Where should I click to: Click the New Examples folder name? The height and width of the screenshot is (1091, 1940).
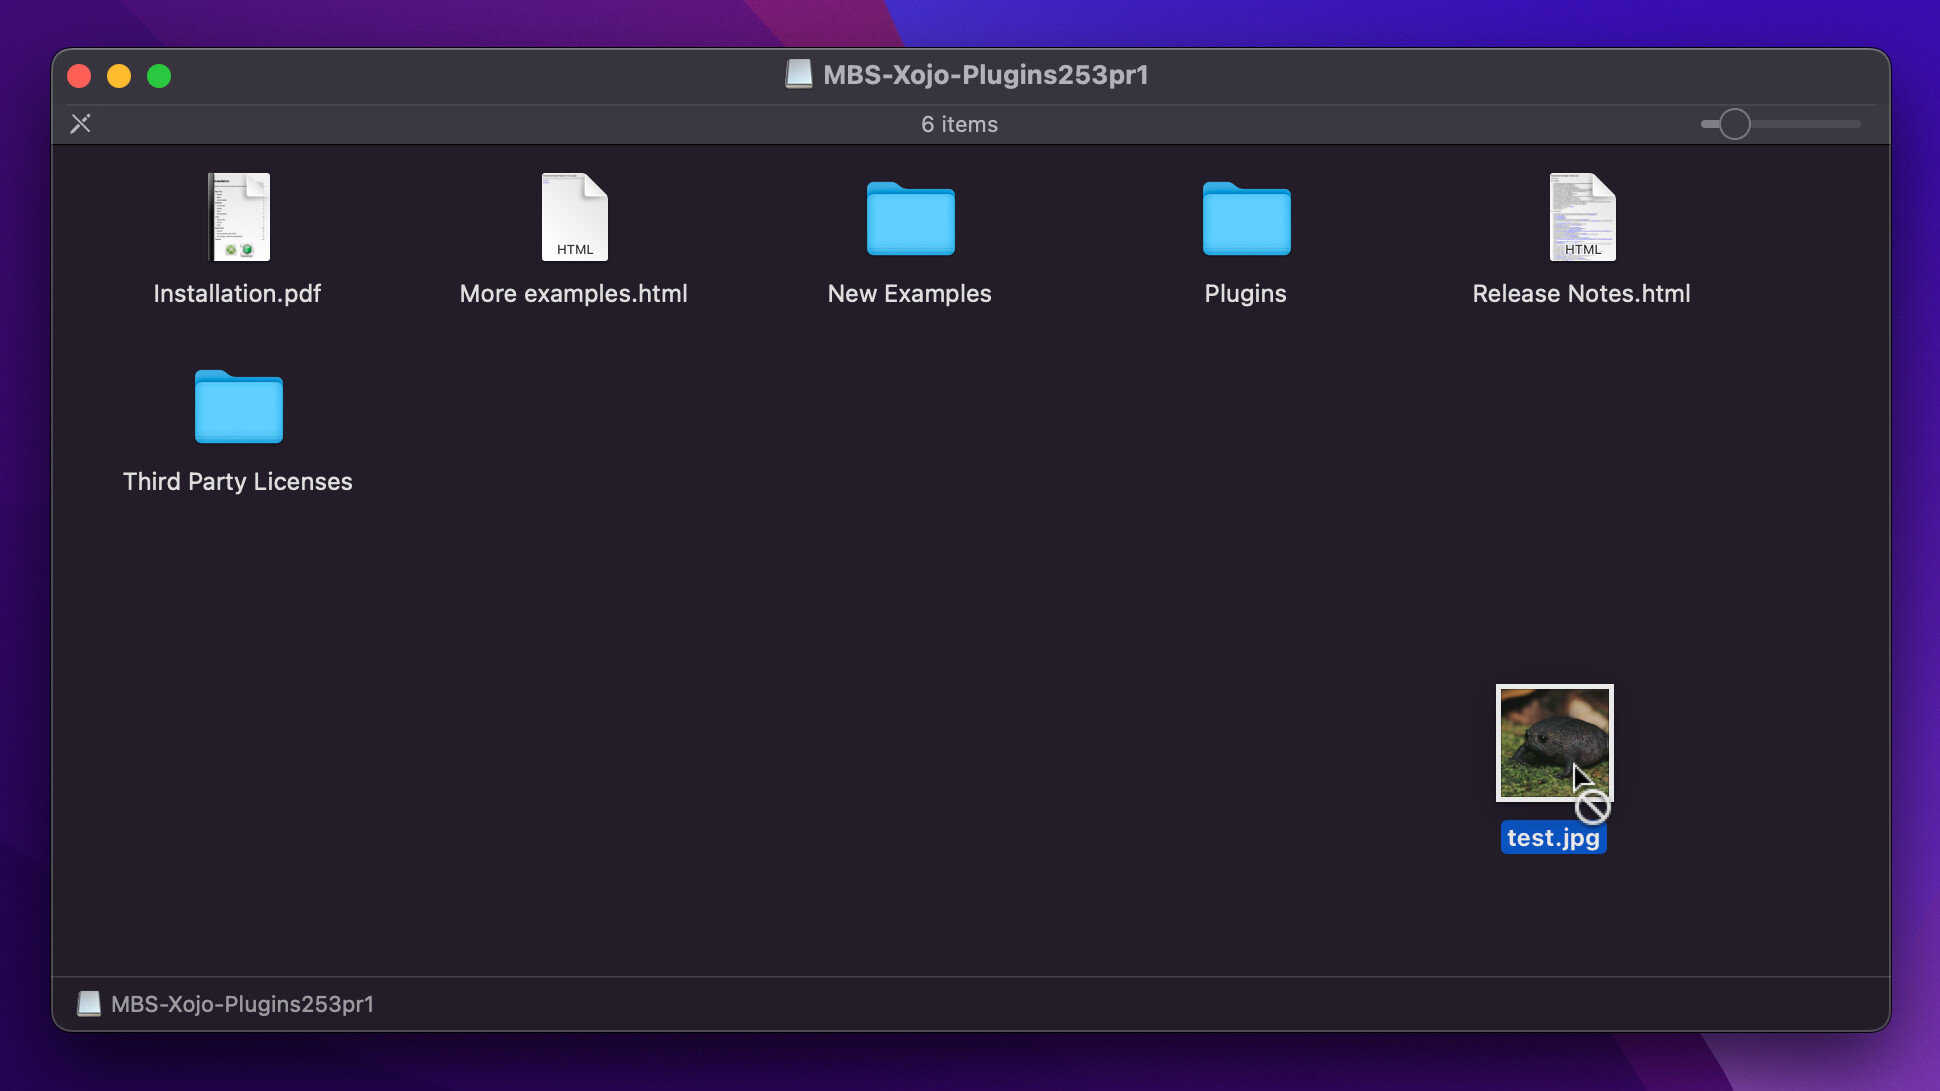point(910,294)
